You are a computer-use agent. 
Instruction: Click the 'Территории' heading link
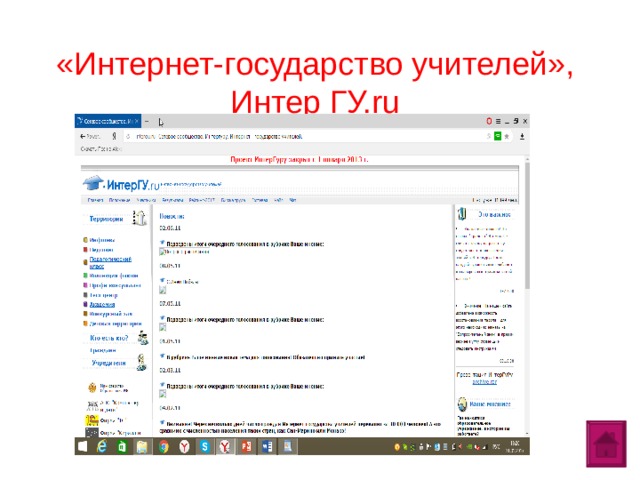tap(106, 219)
